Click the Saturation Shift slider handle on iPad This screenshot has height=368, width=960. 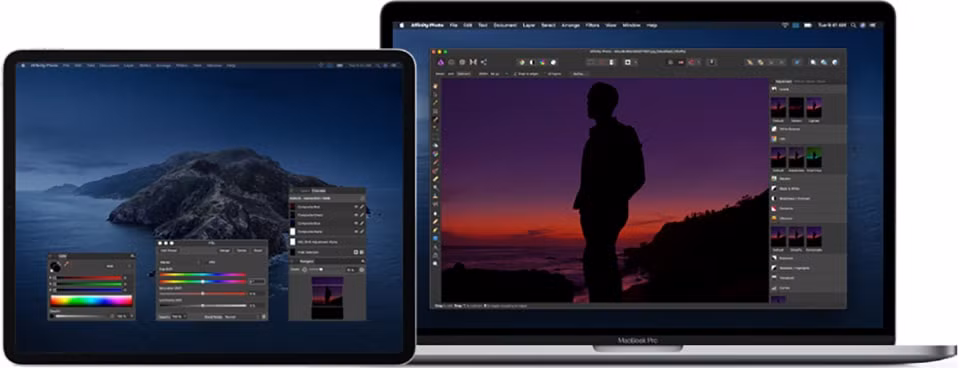[x=203, y=293]
